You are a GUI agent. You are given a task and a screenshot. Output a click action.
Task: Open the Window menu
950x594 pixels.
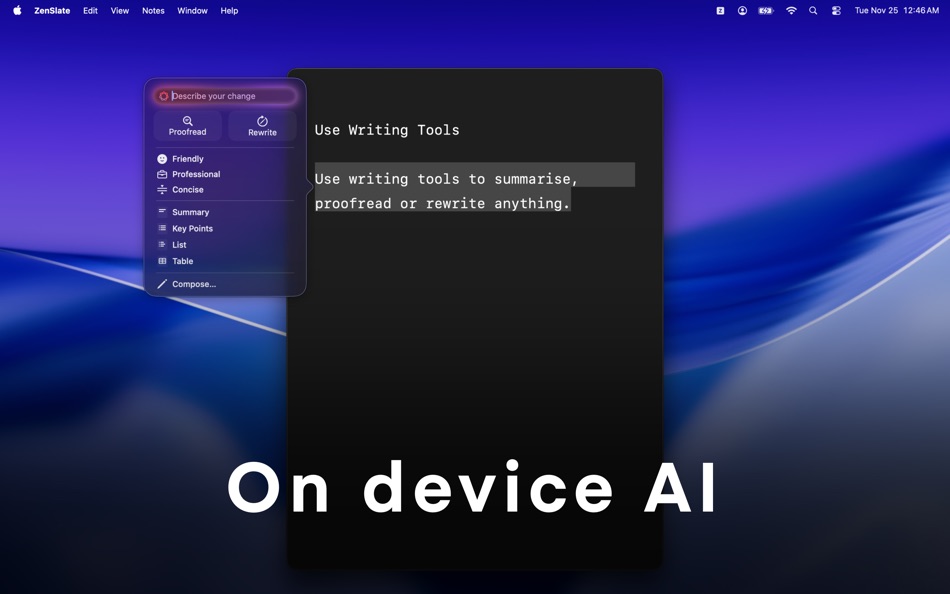click(192, 11)
